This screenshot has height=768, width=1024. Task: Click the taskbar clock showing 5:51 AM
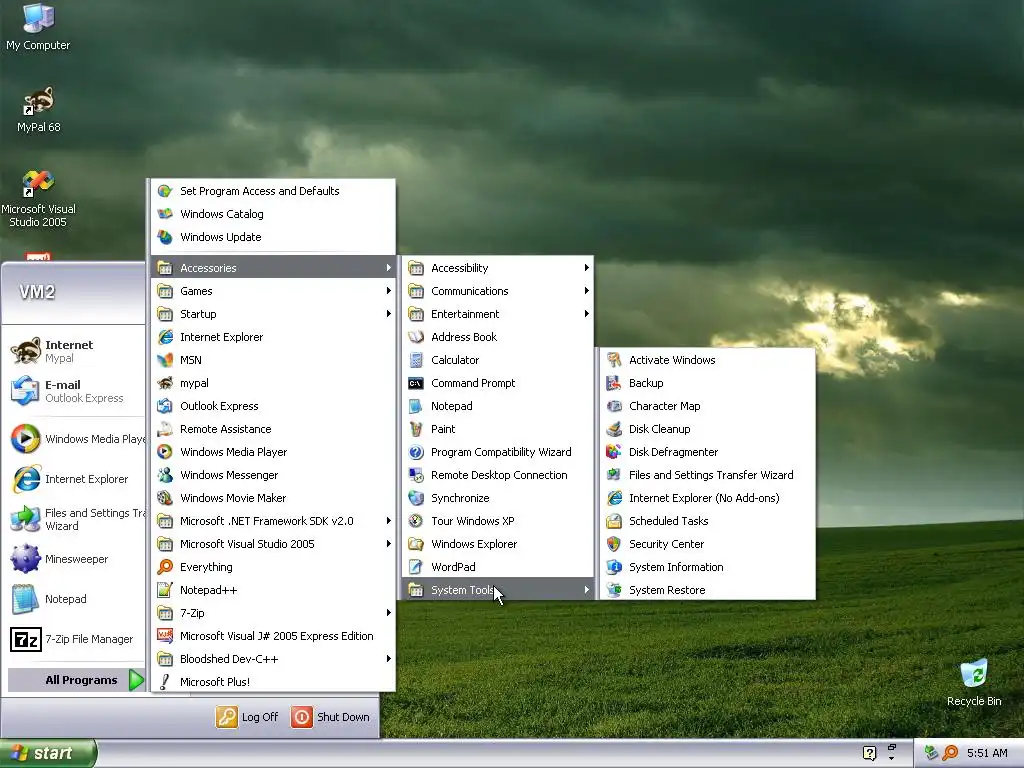(987, 753)
